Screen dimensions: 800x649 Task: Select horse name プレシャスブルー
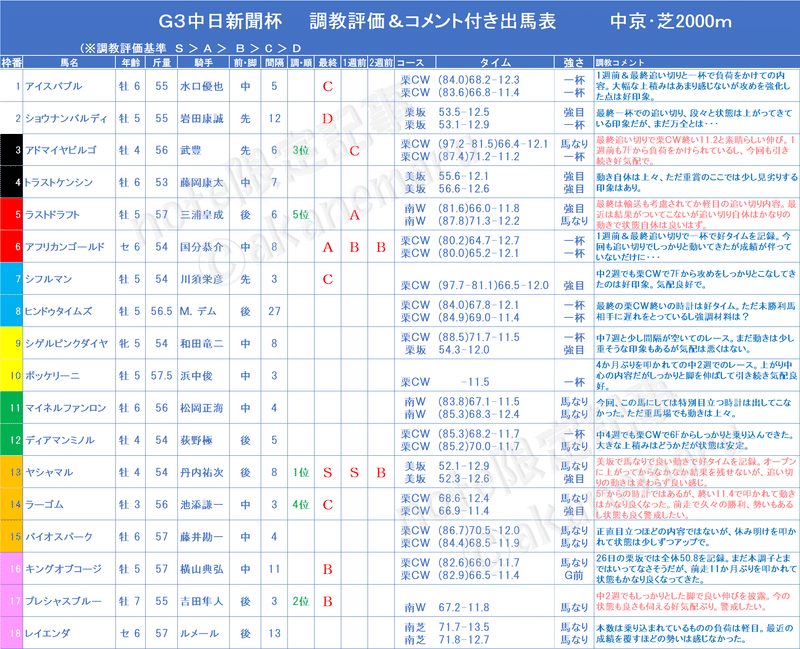coord(63,601)
